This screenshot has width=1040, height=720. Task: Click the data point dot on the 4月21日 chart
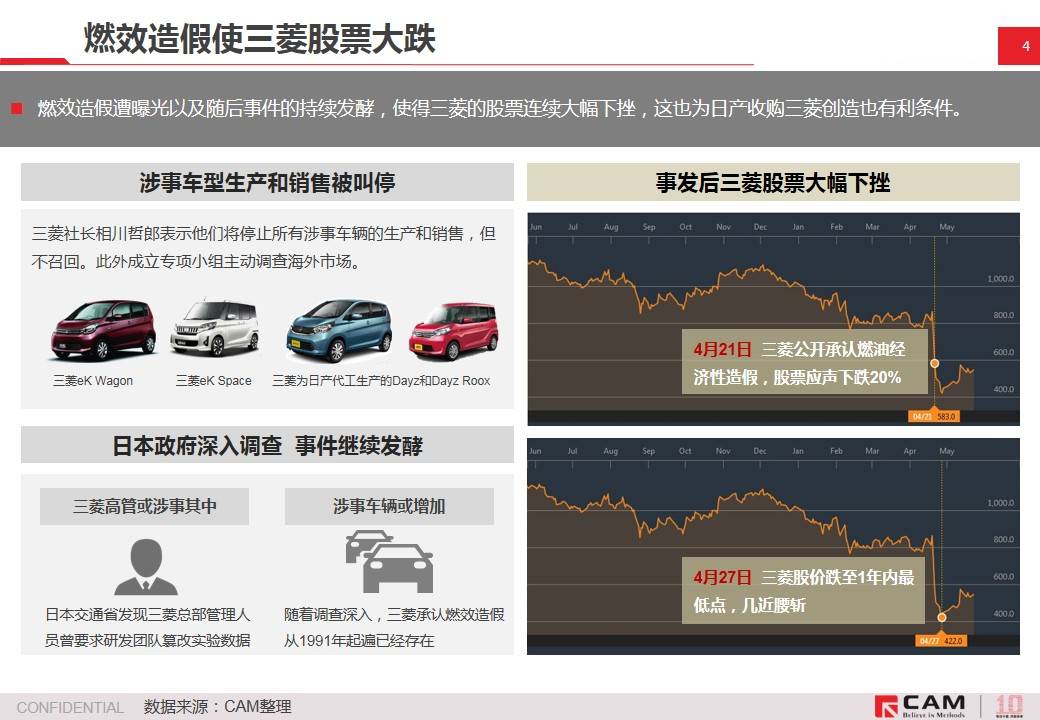click(x=935, y=363)
